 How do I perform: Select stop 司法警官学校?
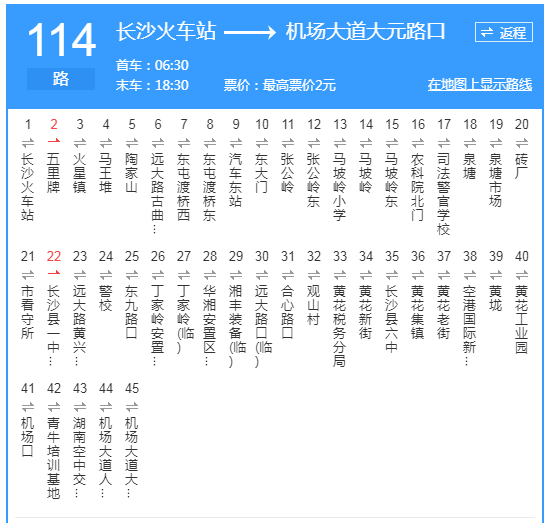click(444, 194)
